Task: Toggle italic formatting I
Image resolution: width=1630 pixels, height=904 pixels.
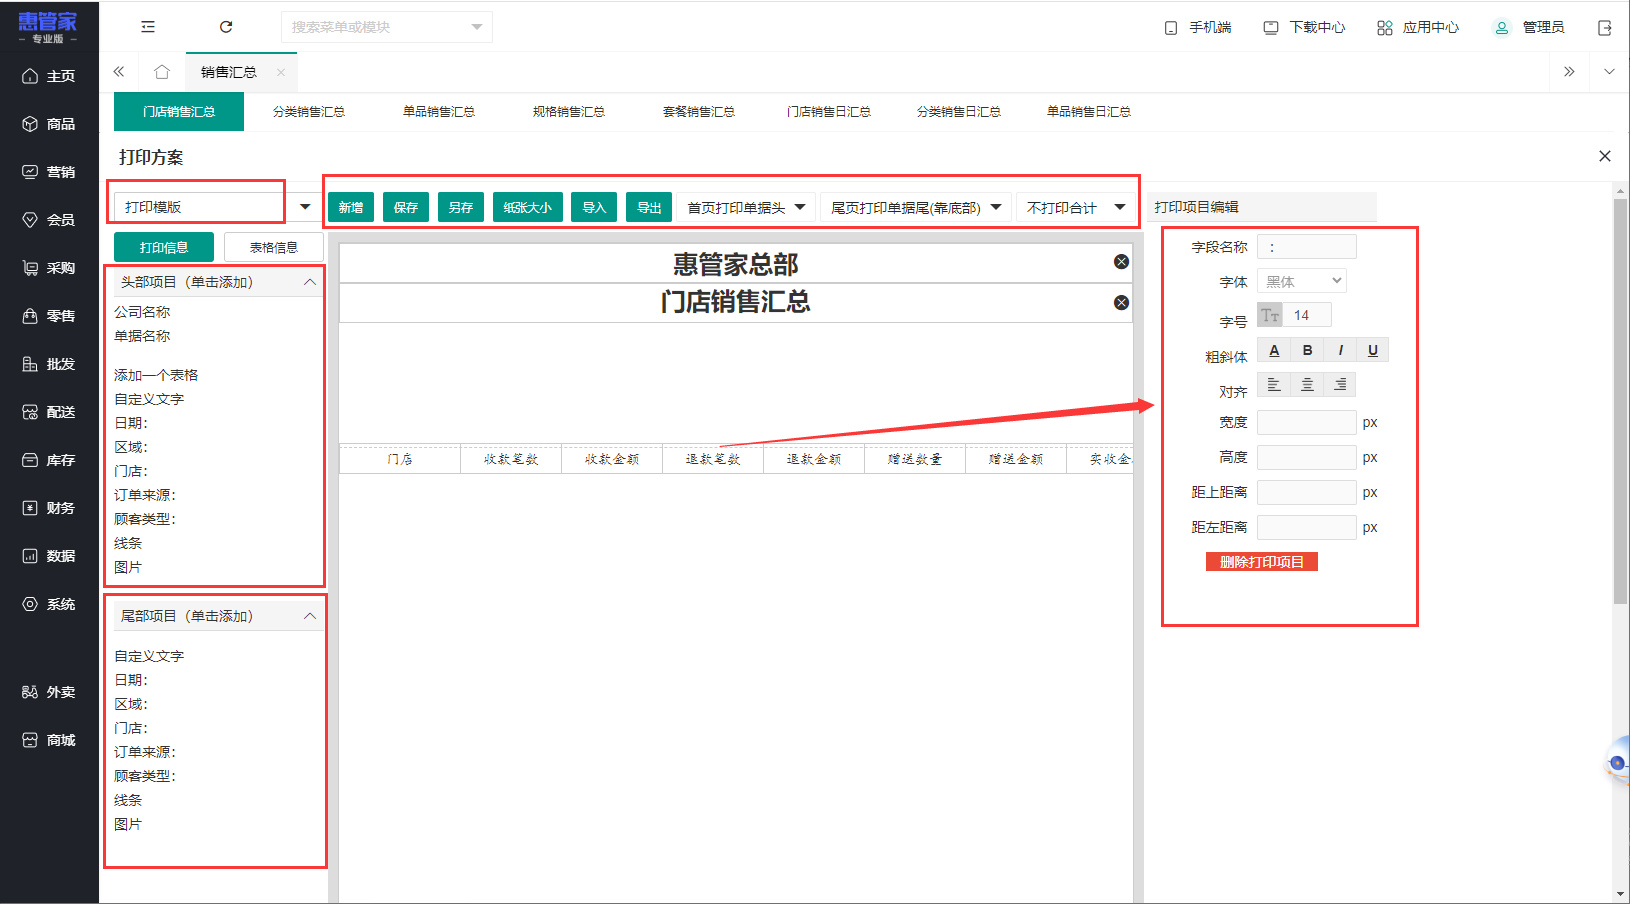Action: click(x=1340, y=350)
